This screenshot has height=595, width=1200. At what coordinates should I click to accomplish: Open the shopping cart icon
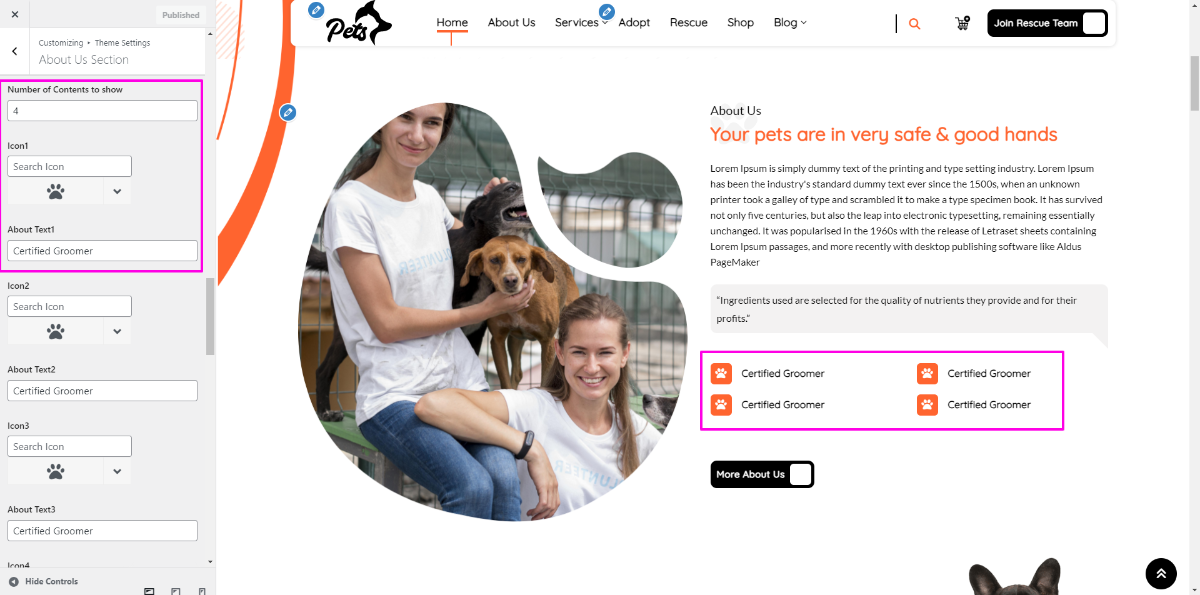pyautogui.click(x=962, y=23)
